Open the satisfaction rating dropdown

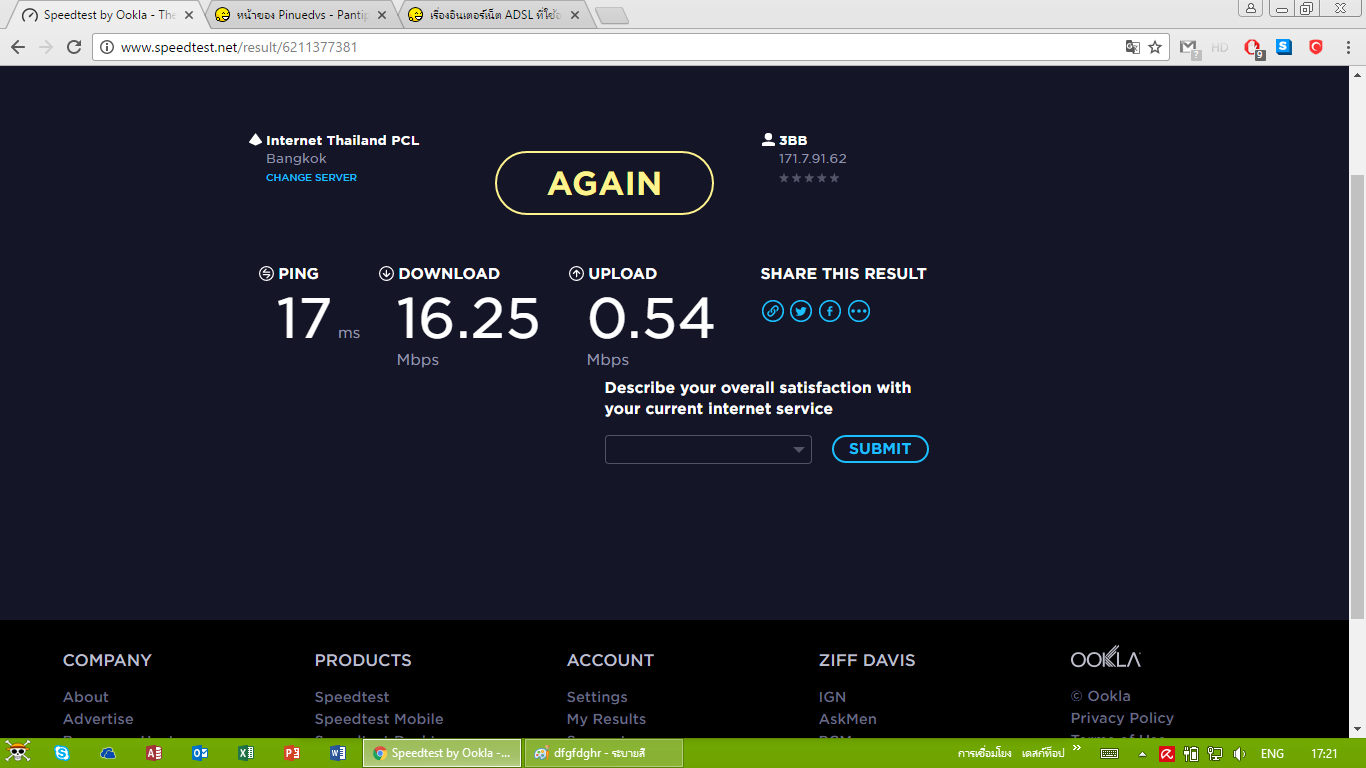click(x=708, y=449)
